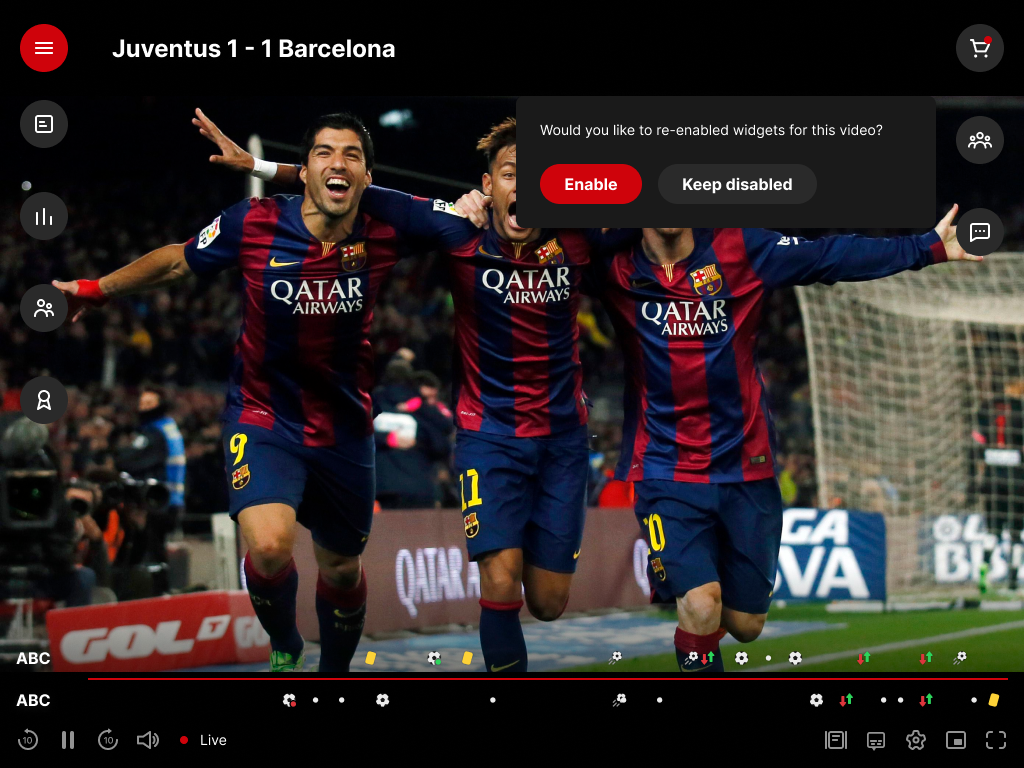Open the chat bubble widget on right
Viewport: 1024px width, 768px height.
tap(980, 232)
